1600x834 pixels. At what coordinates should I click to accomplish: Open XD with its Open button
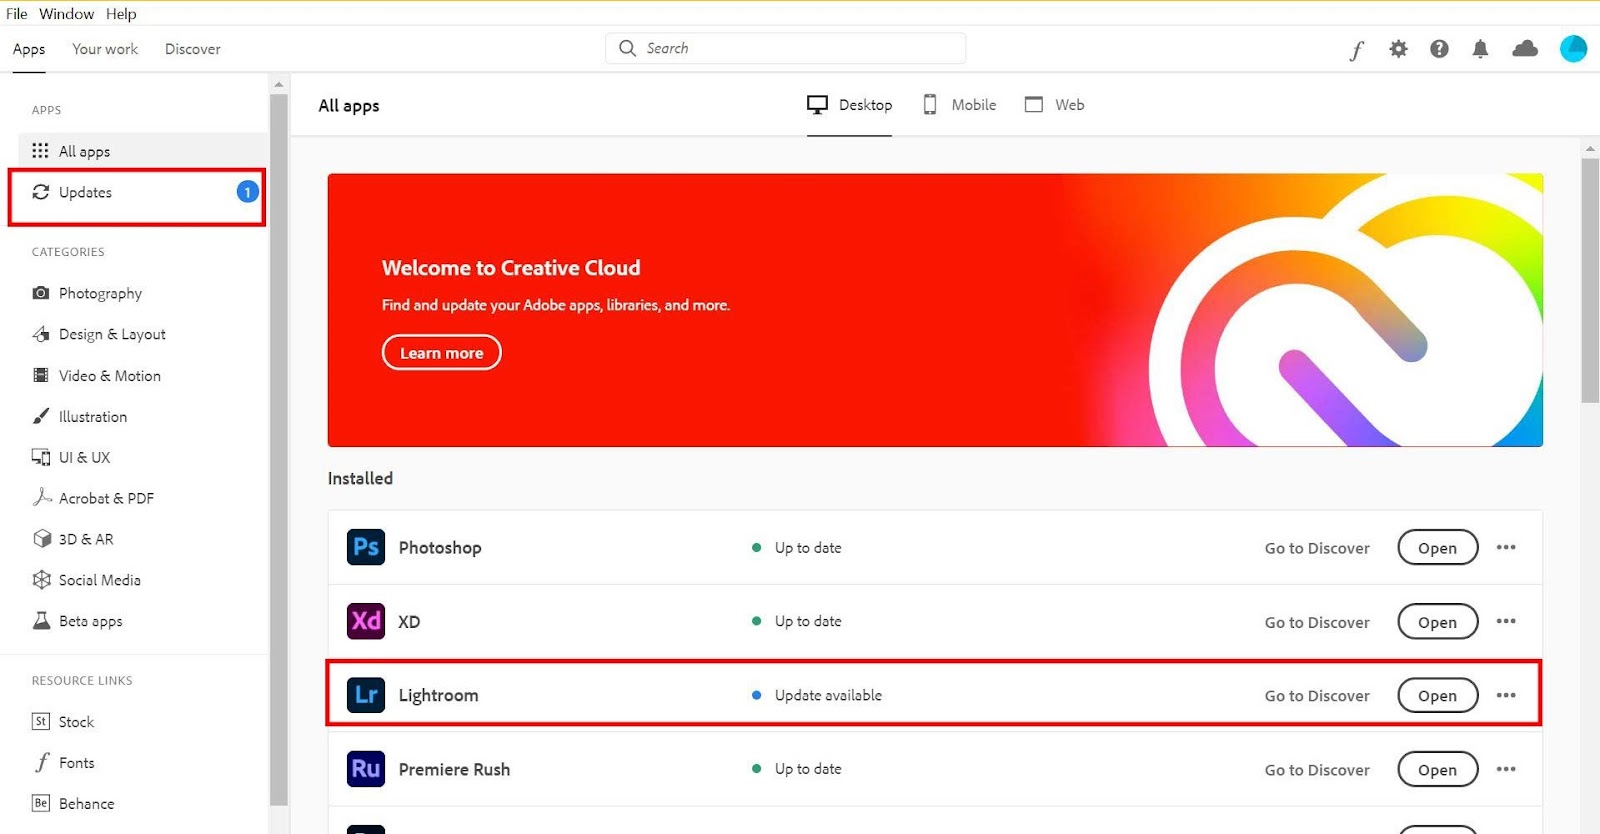tap(1437, 622)
